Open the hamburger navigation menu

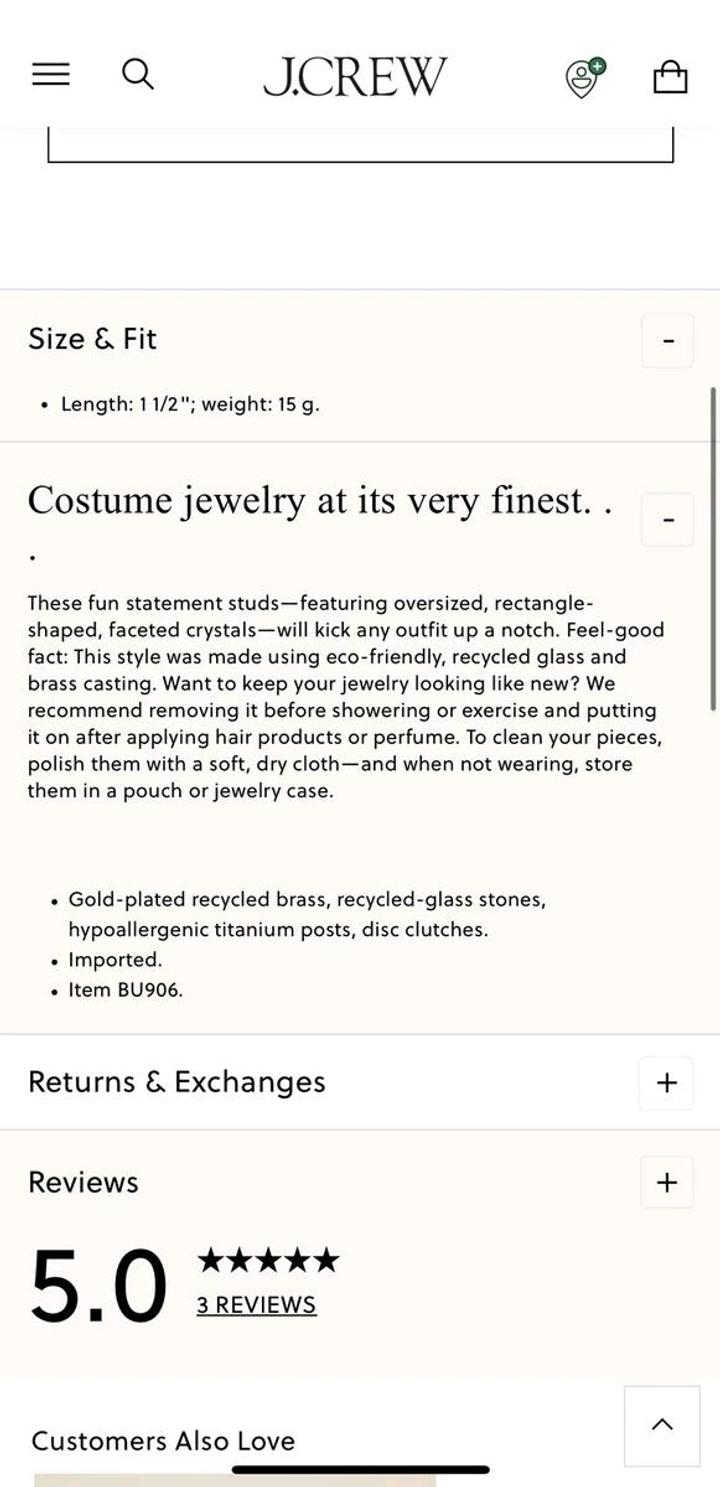click(x=51, y=75)
